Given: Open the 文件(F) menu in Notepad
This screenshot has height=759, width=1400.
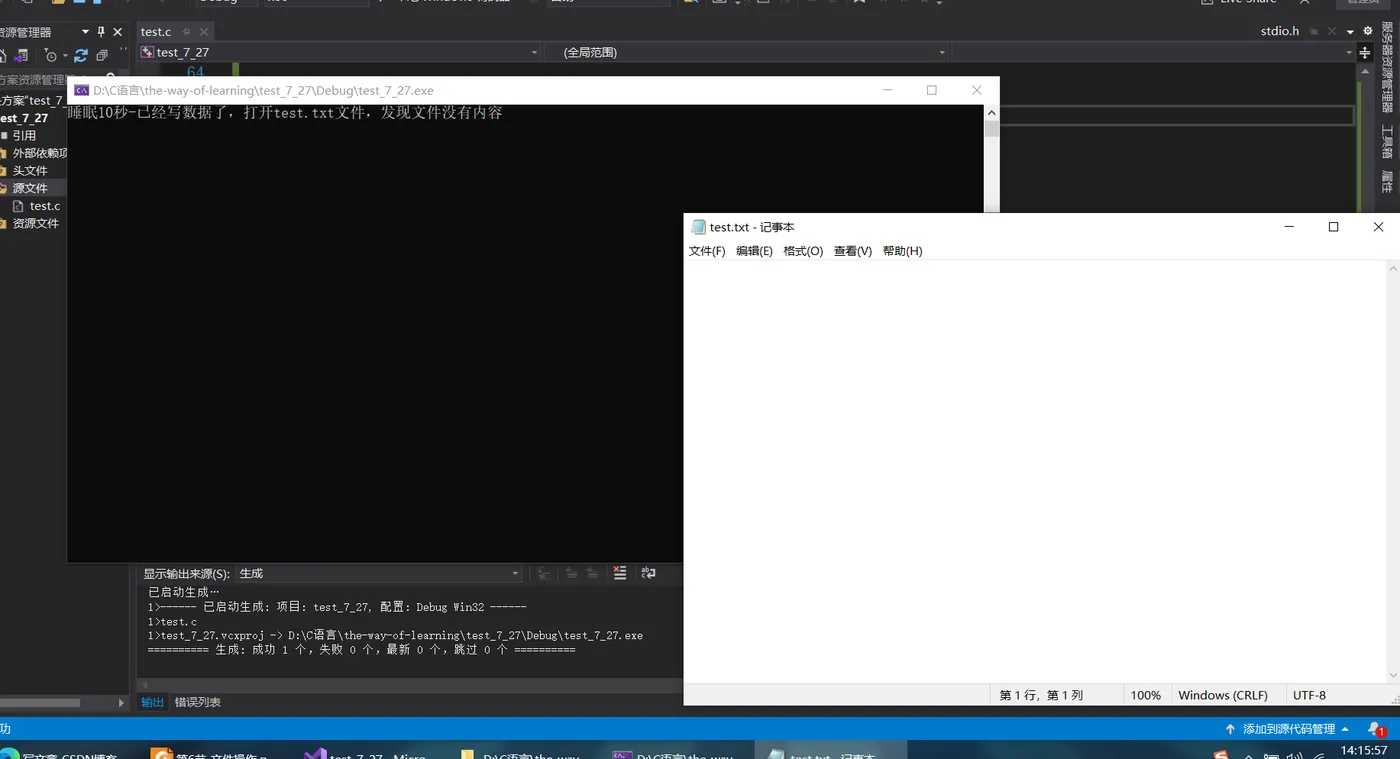Looking at the screenshot, I should tap(707, 251).
